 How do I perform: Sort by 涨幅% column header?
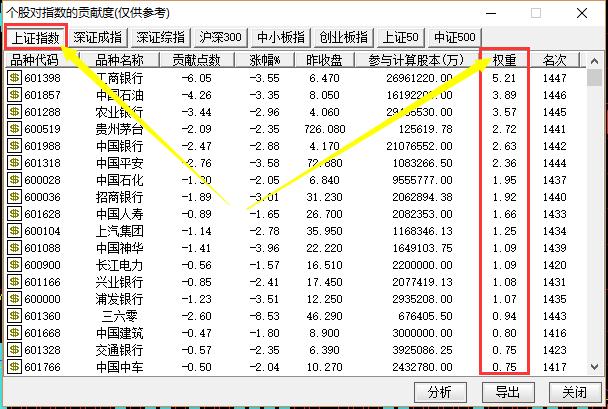tap(264, 60)
